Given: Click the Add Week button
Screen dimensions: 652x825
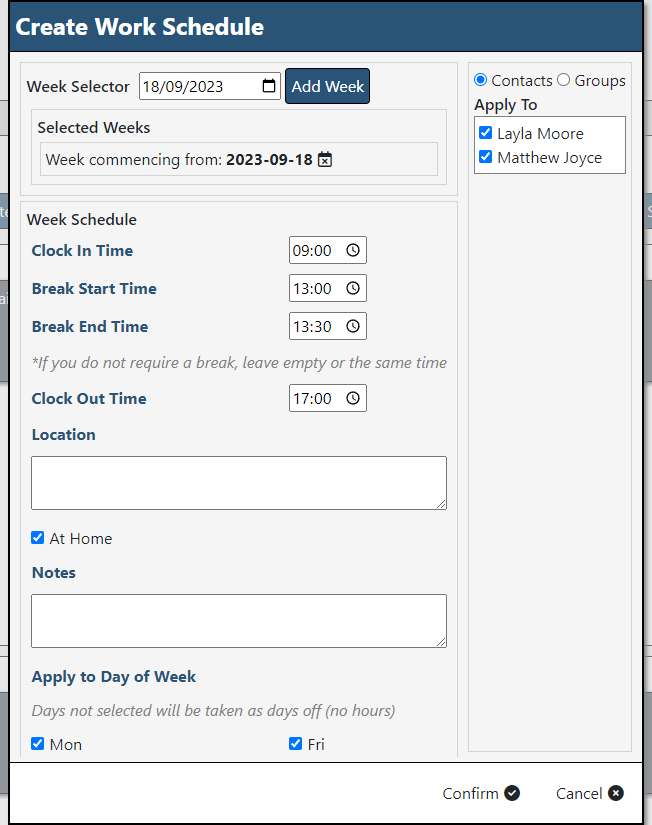Looking at the screenshot, I should (x=327, y=86).
